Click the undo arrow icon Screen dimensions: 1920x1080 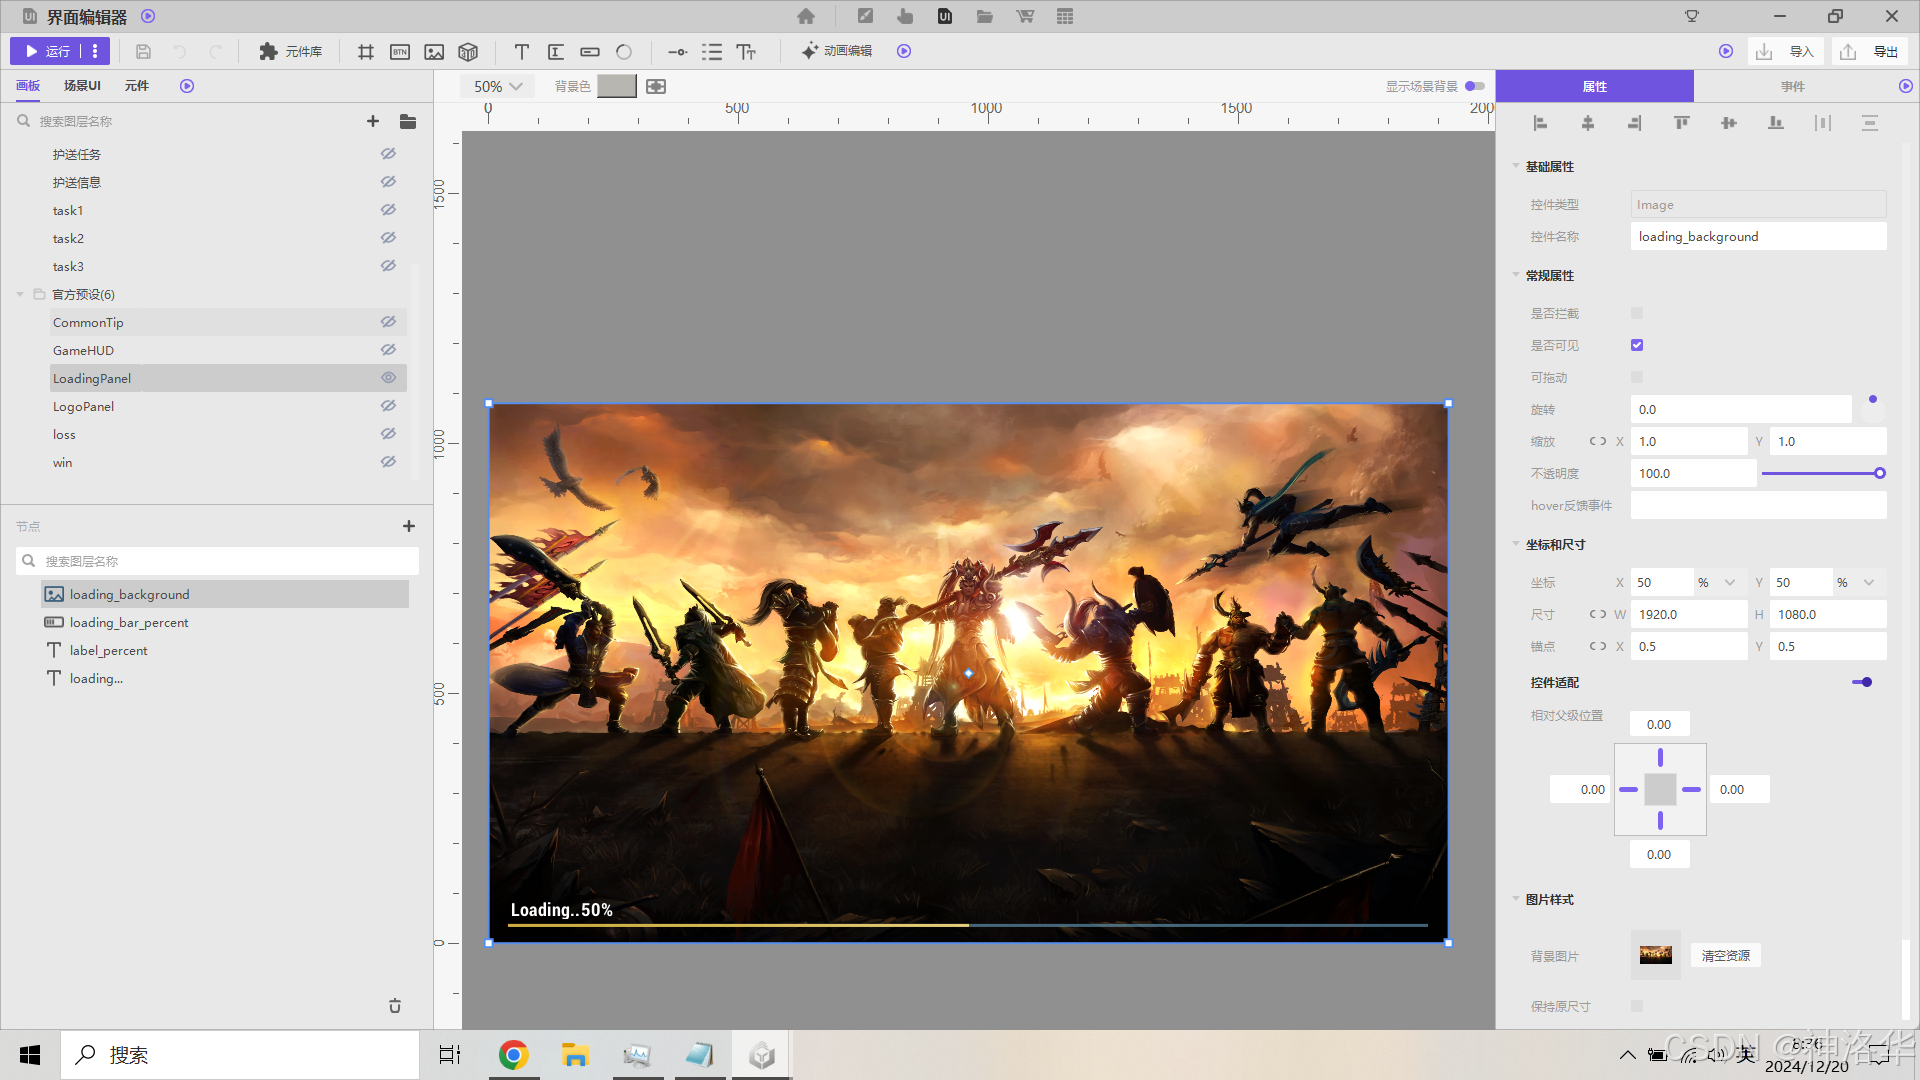pyautogui.click(x=179, y=51)
